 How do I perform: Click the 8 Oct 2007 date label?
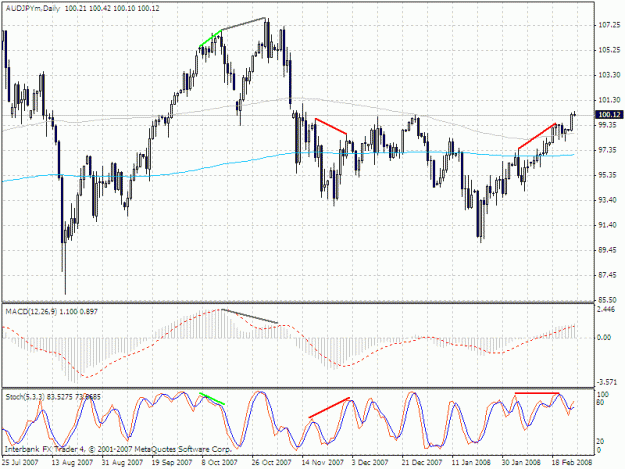[x=220, y=462]
